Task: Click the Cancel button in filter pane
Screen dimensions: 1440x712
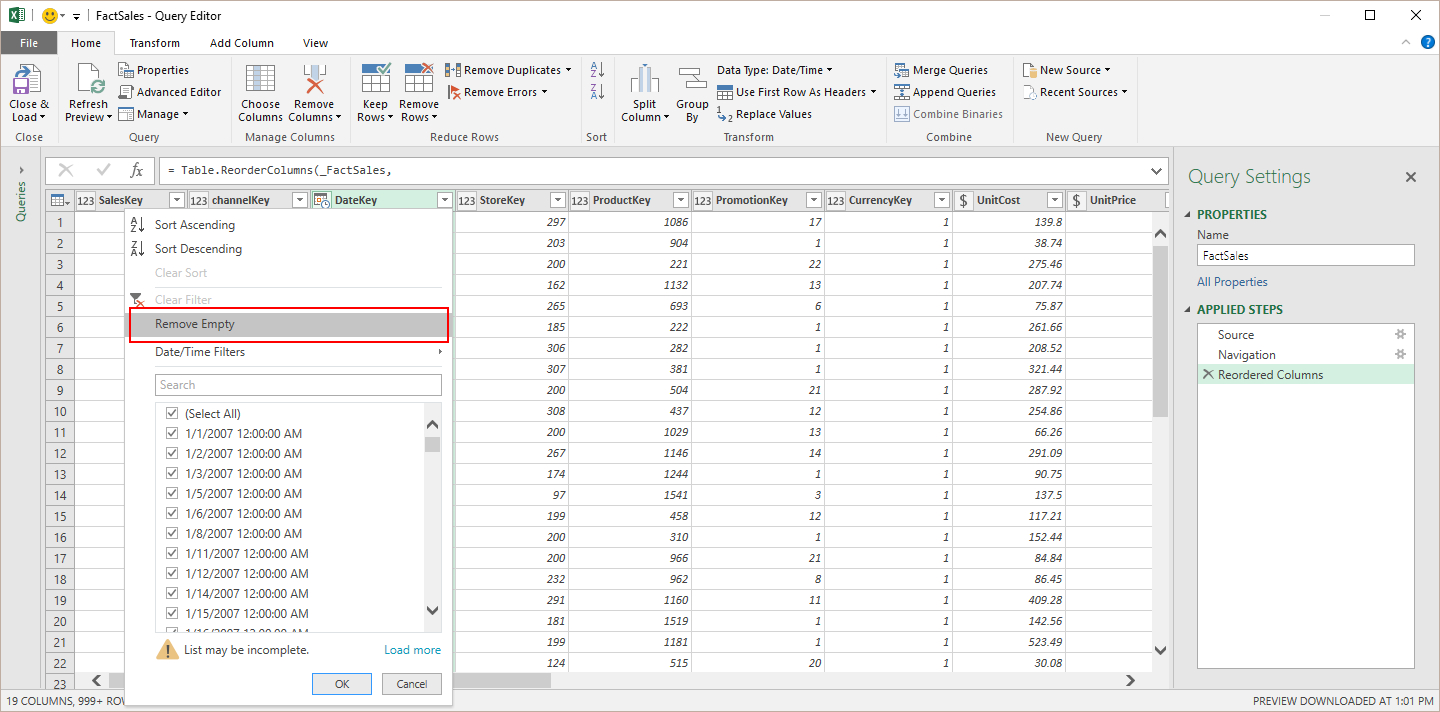Action: tap(411, 683)
